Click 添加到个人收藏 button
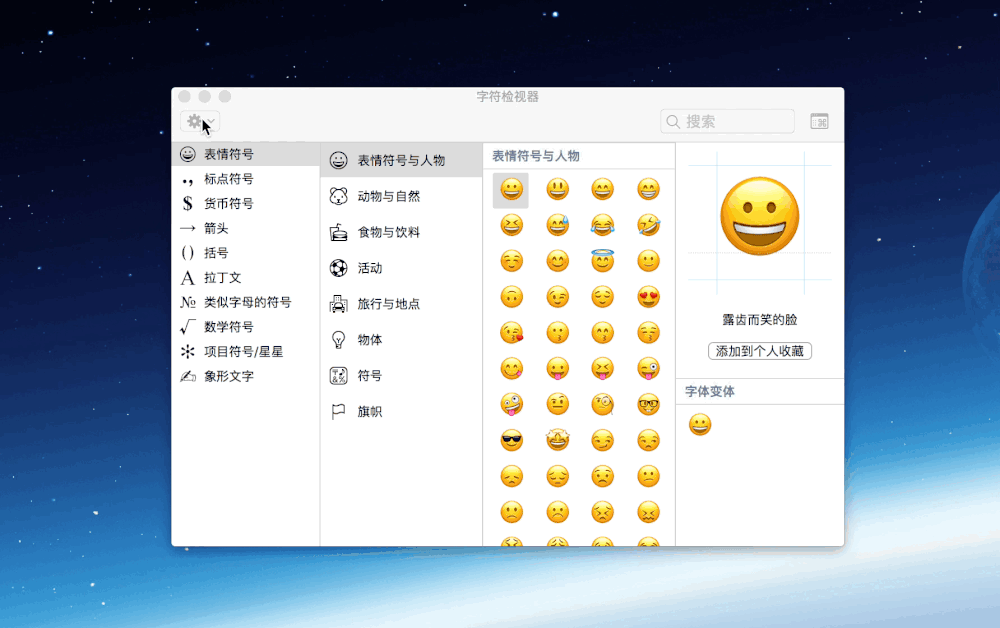 (760, 351)
